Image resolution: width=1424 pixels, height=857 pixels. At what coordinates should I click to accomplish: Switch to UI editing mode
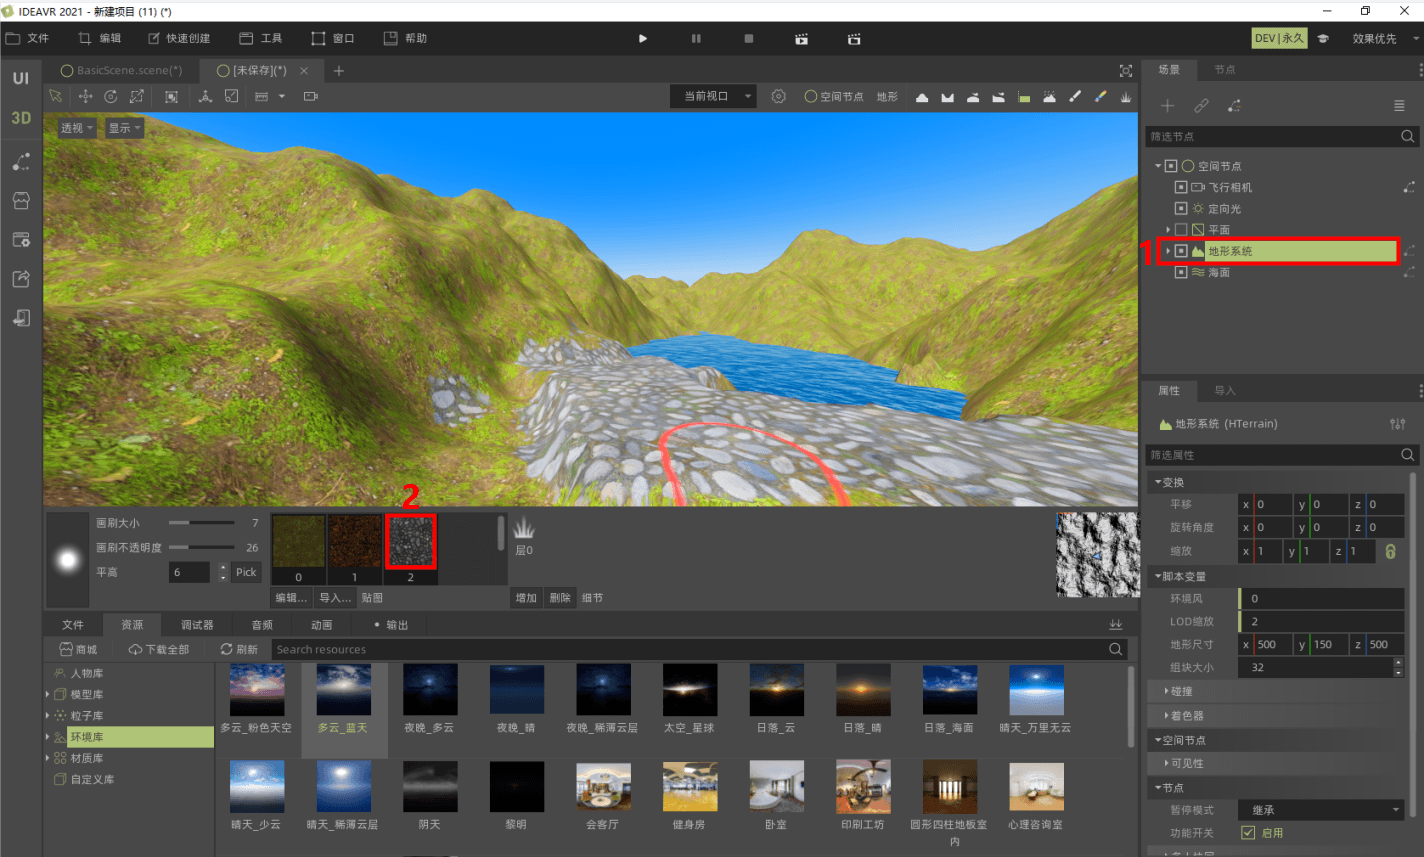pyautogui.click(x=21, y=78)
